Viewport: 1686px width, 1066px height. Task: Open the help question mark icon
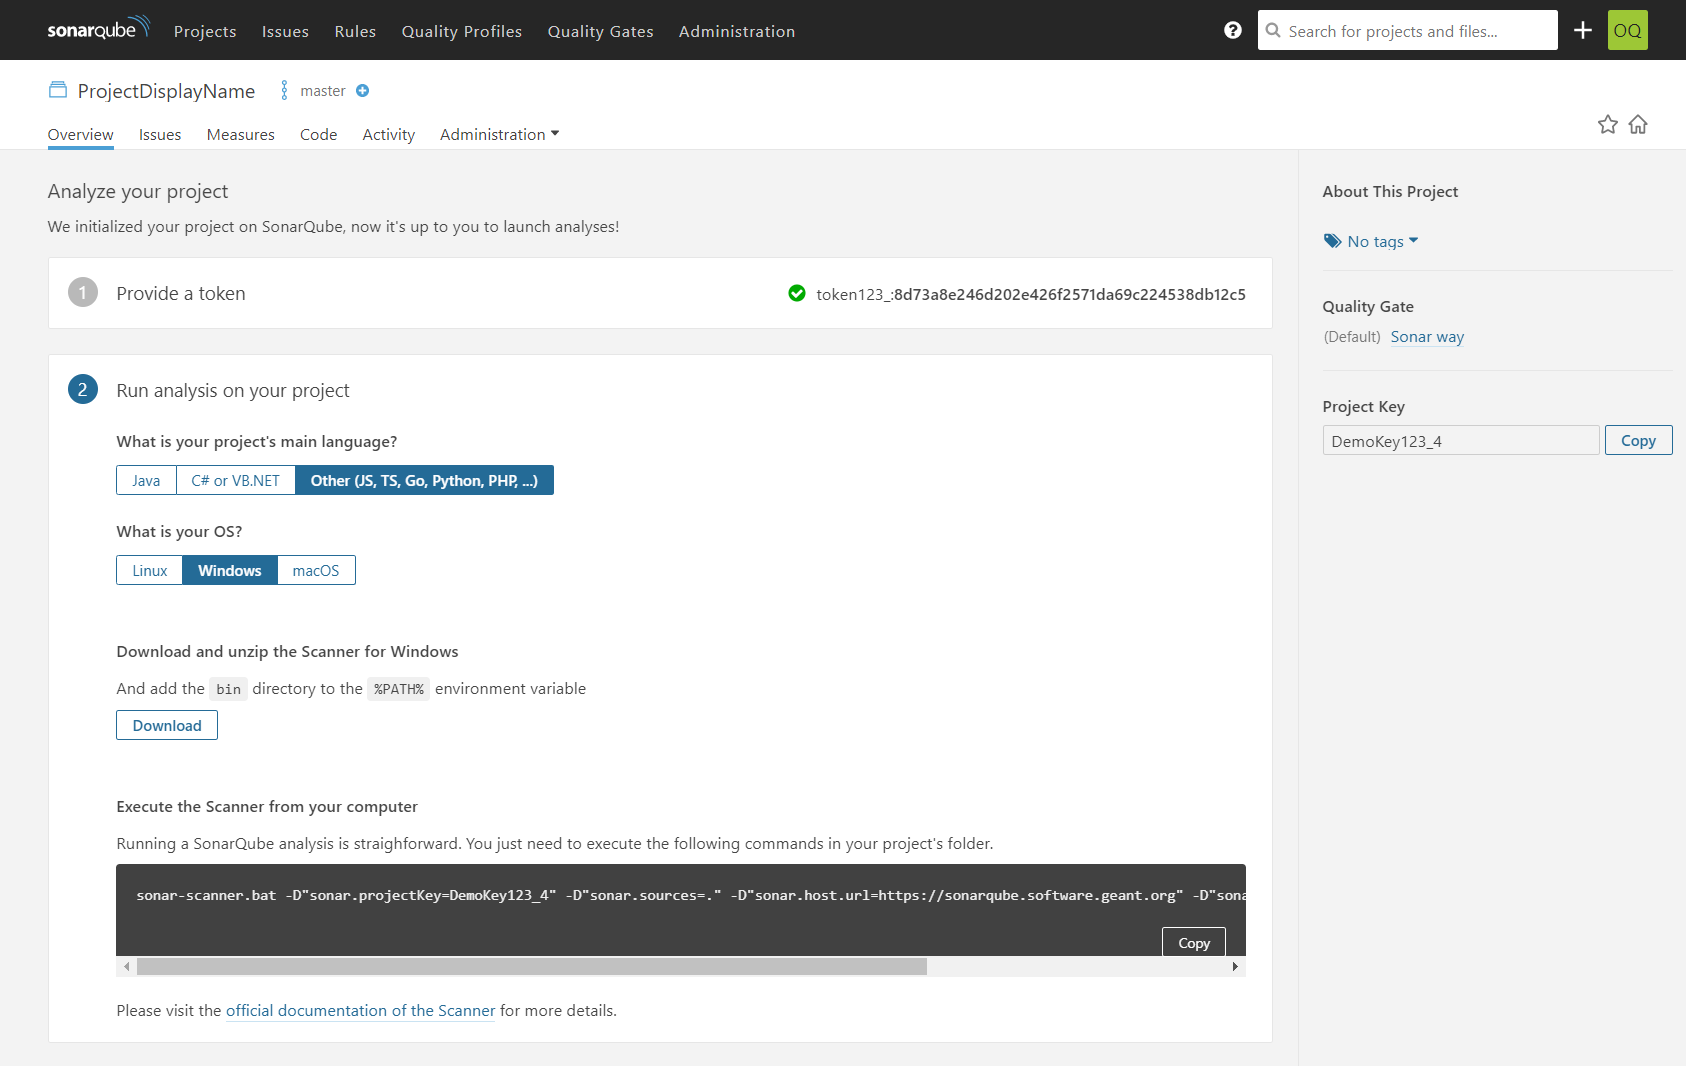point(1233,30)
